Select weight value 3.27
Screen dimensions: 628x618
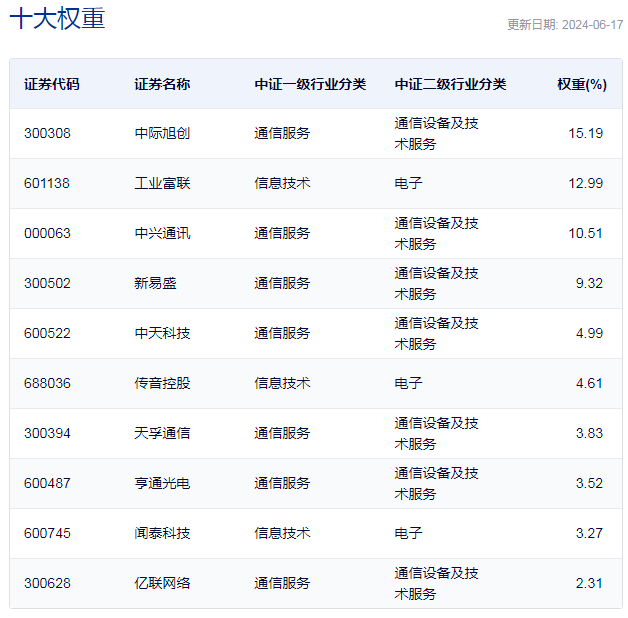coord(589,533)
